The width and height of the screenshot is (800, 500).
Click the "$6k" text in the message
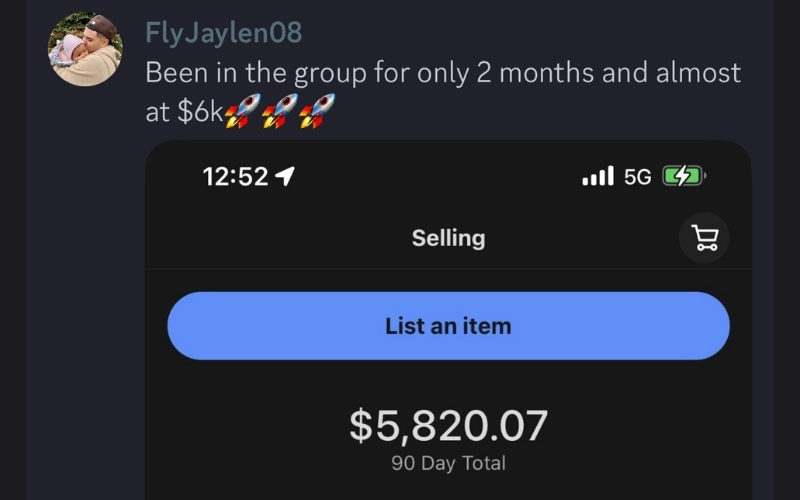coord(198,112)
